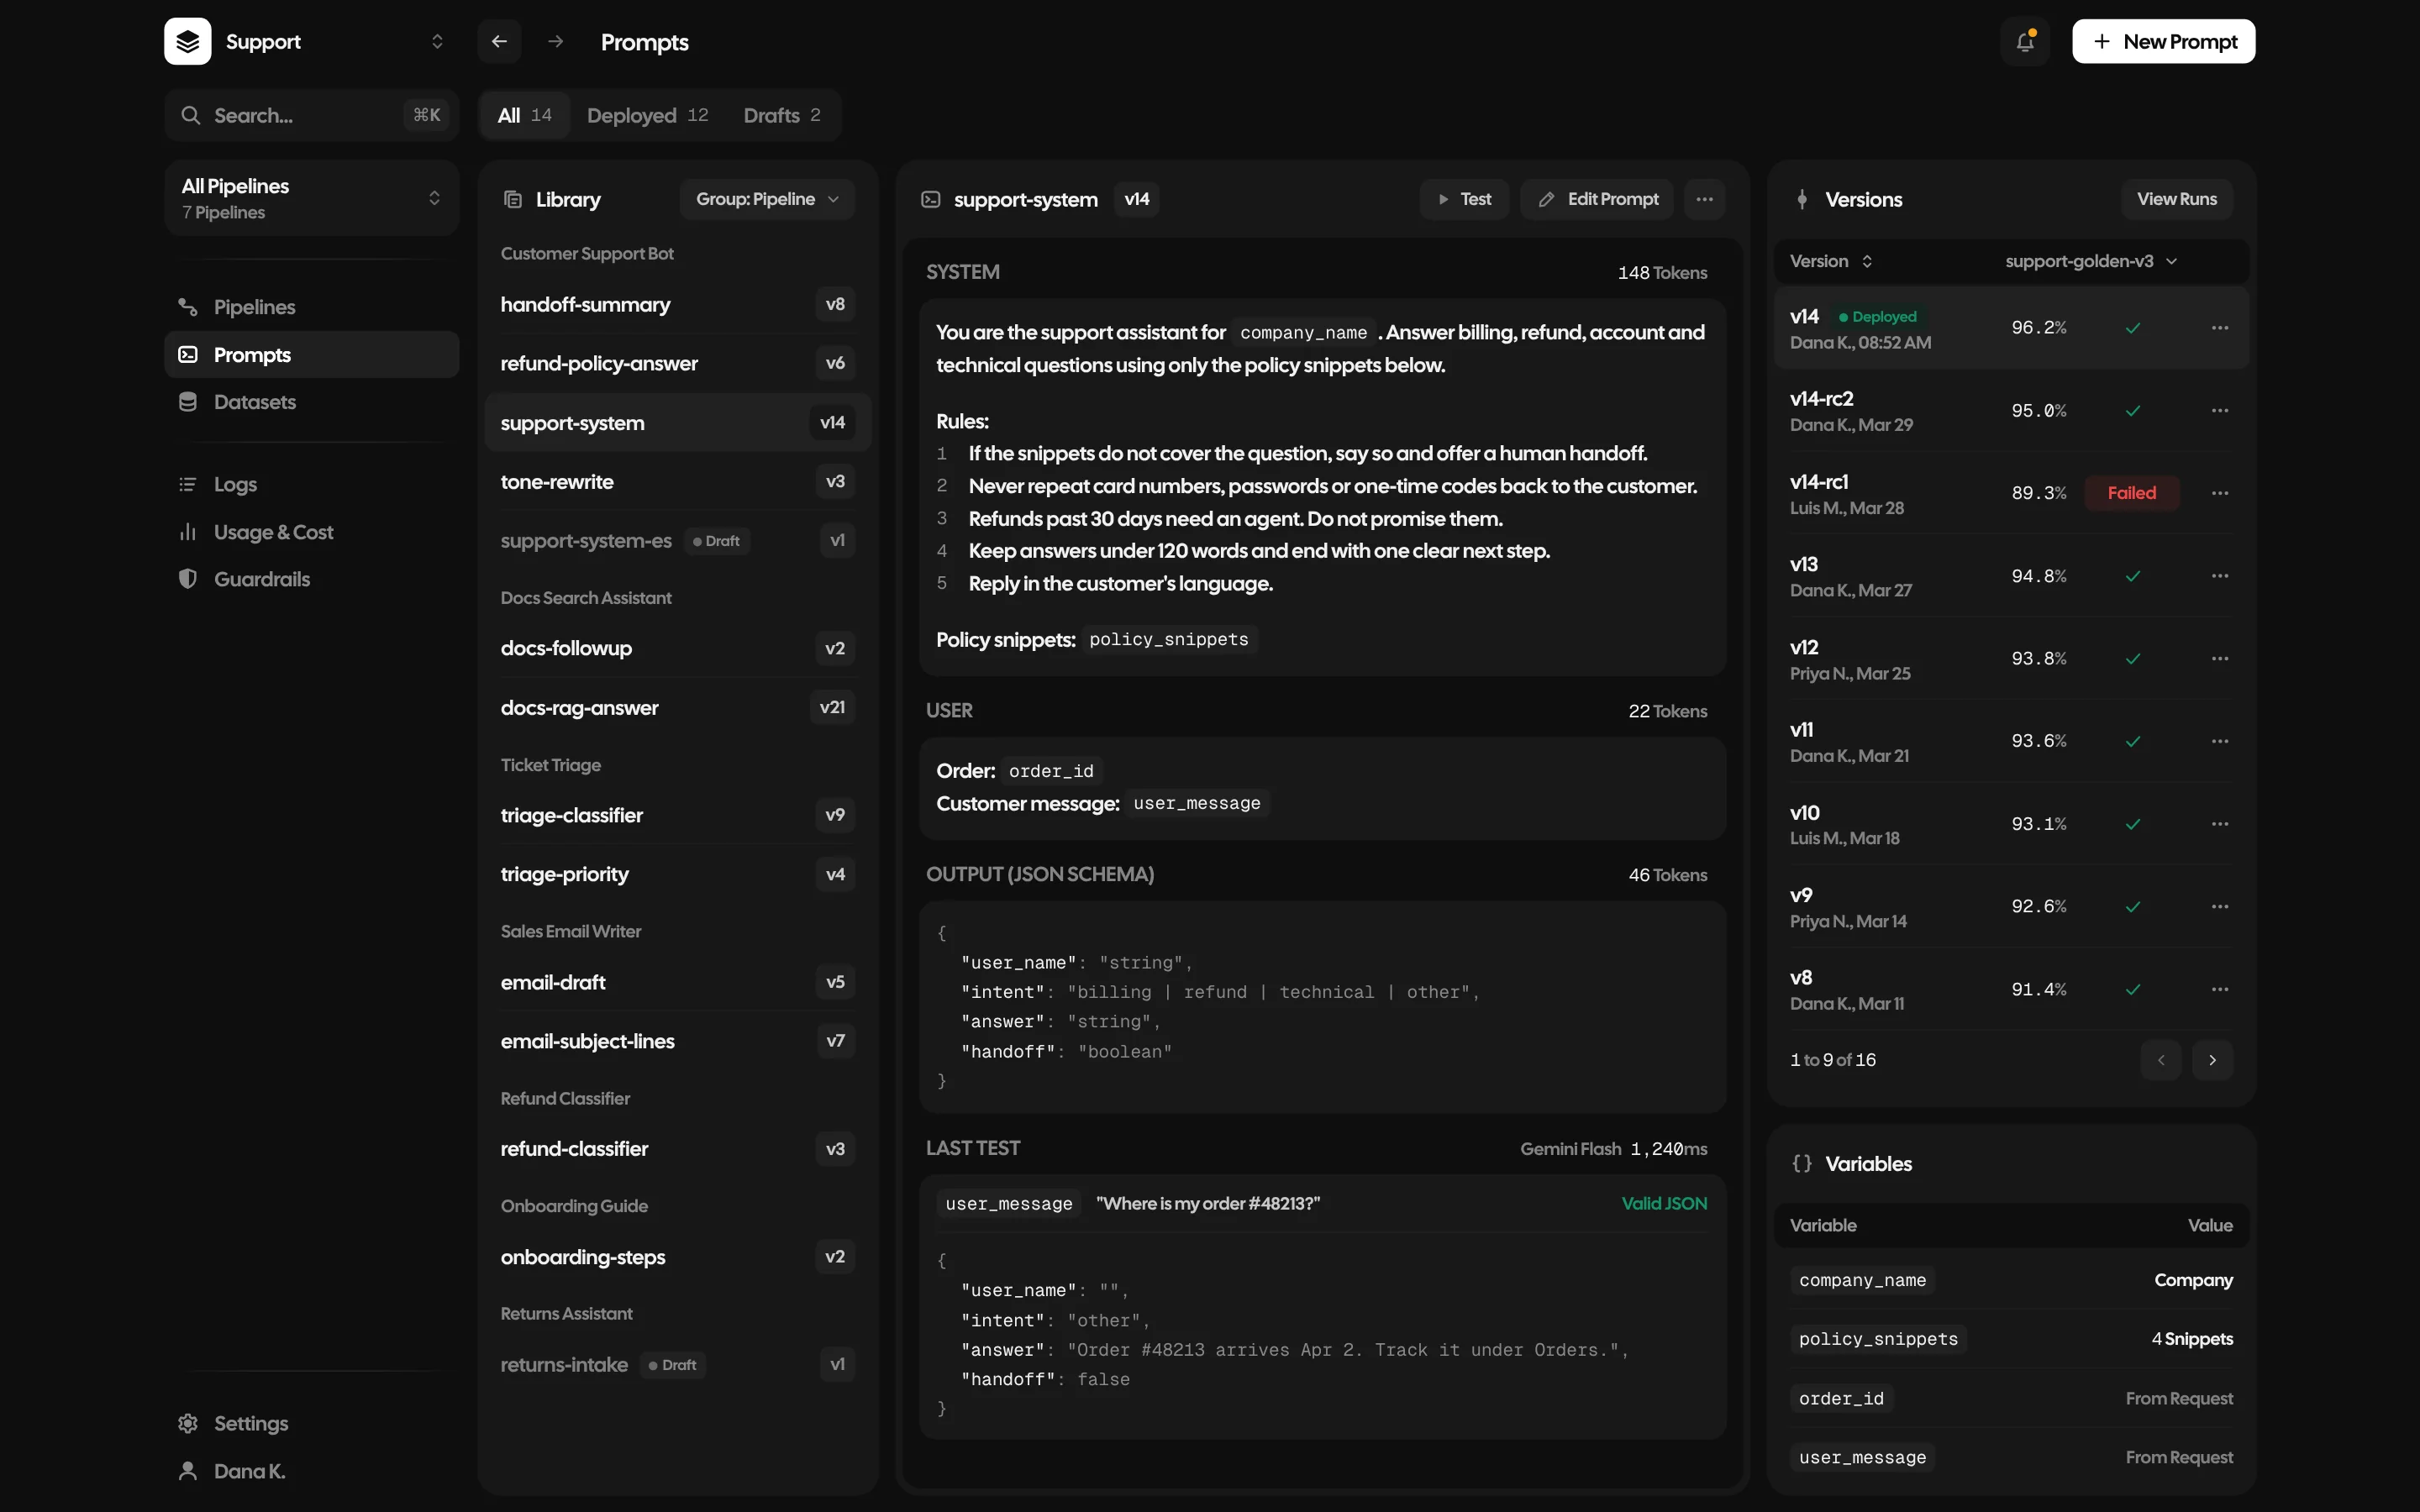Open Dana K. user profile
This screenshot has width=2420, height=1512.
pos(311,1470)
